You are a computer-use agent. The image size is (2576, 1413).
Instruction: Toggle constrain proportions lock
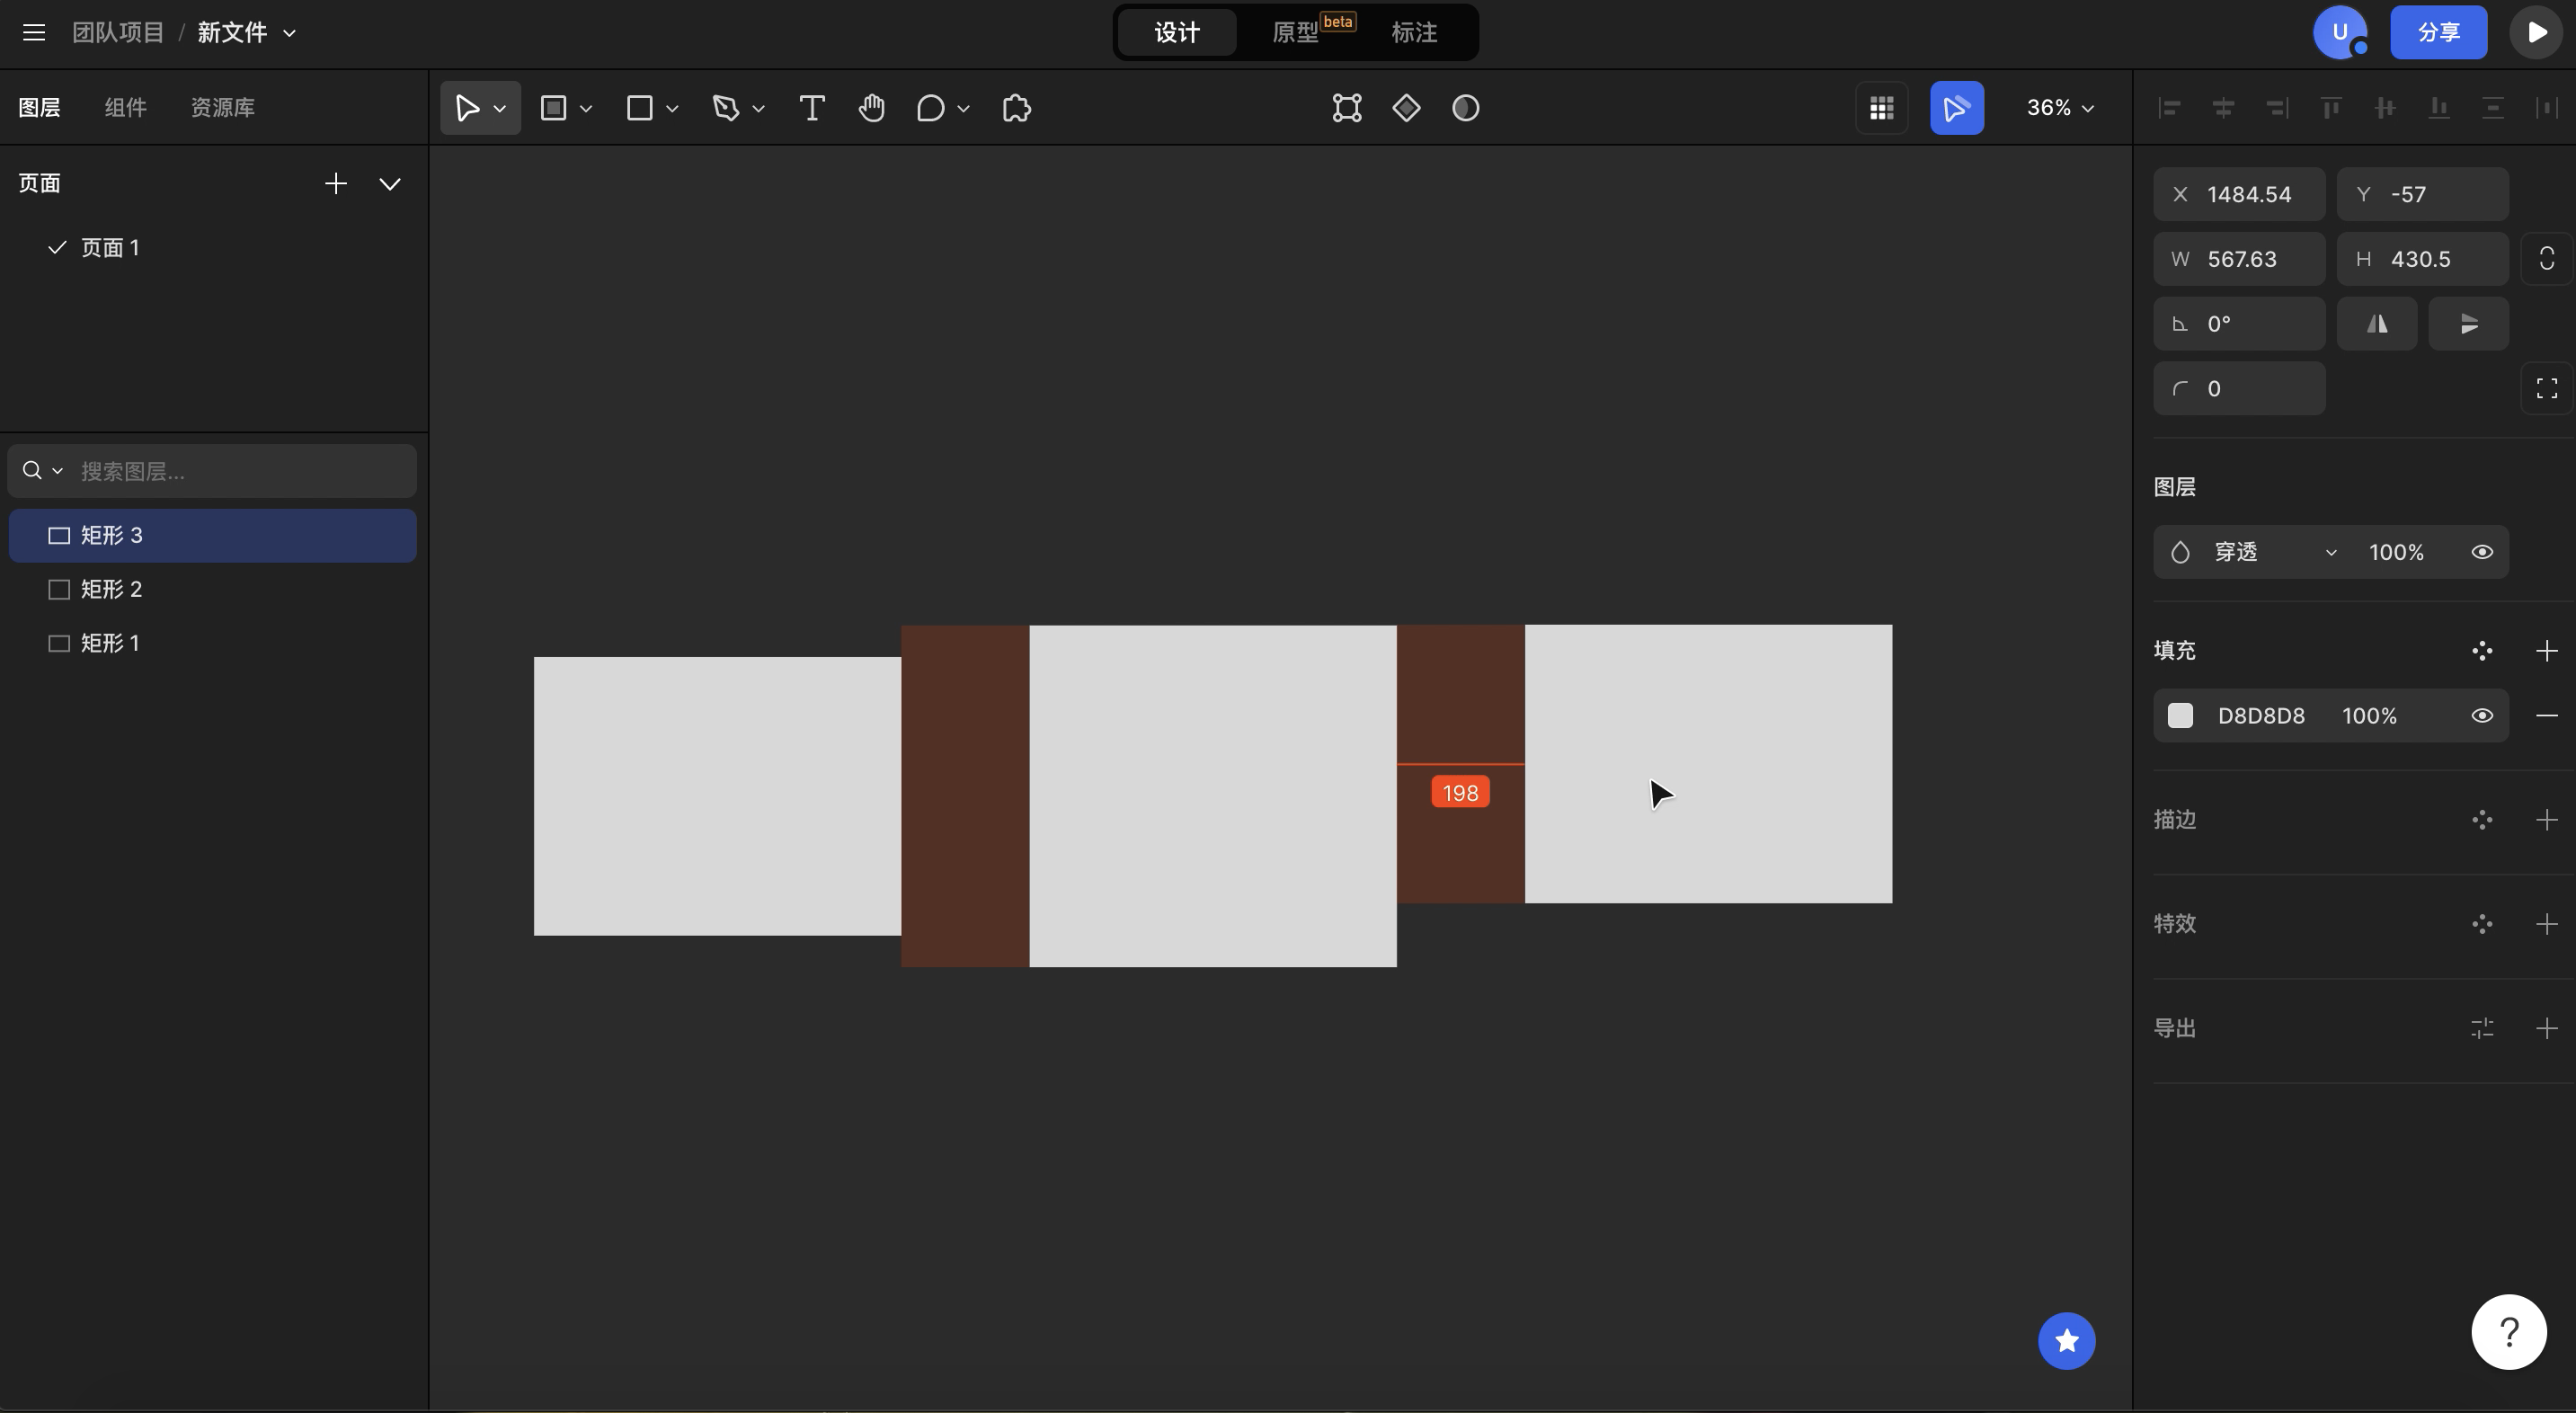2547,259
